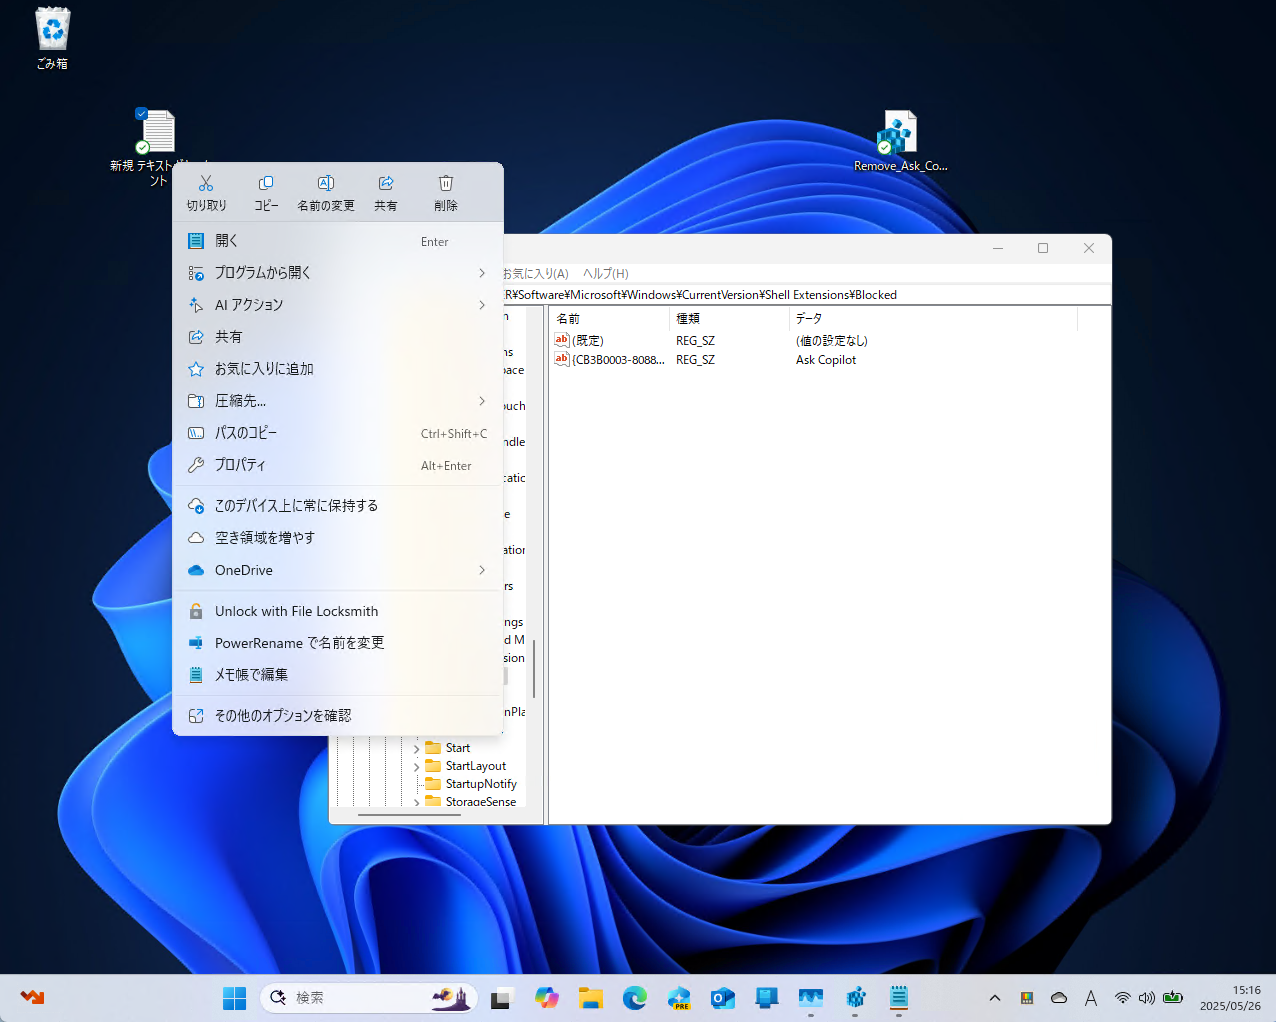Viewport: 1276px width, 1022px height.
Task: Select このデバイス上に常に保持する
Action: point(338,506)
